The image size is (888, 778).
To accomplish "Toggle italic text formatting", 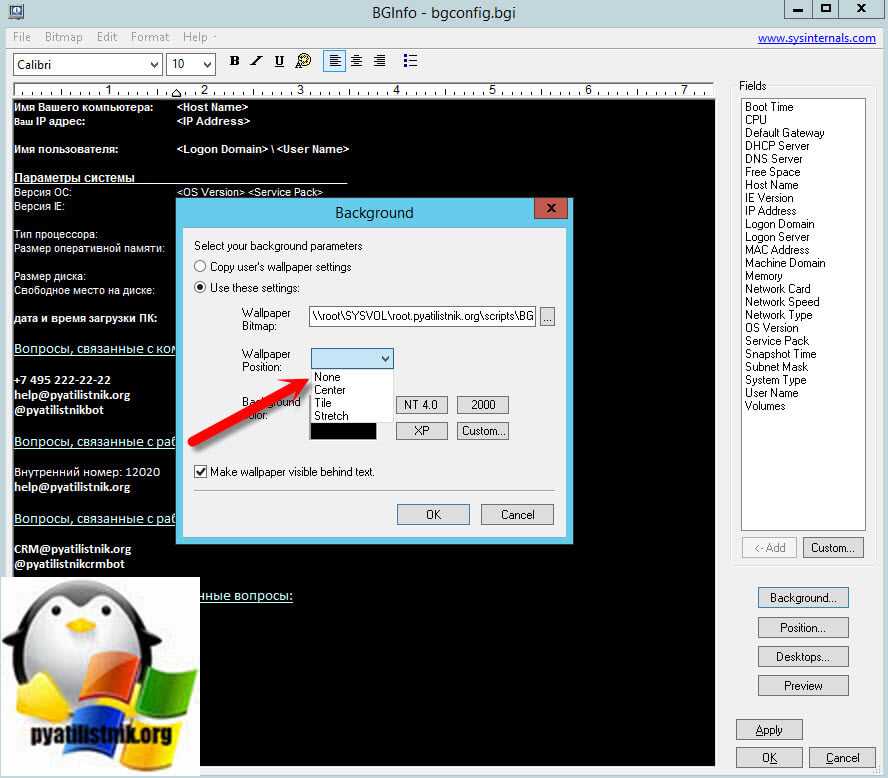I will click(256, 61).
